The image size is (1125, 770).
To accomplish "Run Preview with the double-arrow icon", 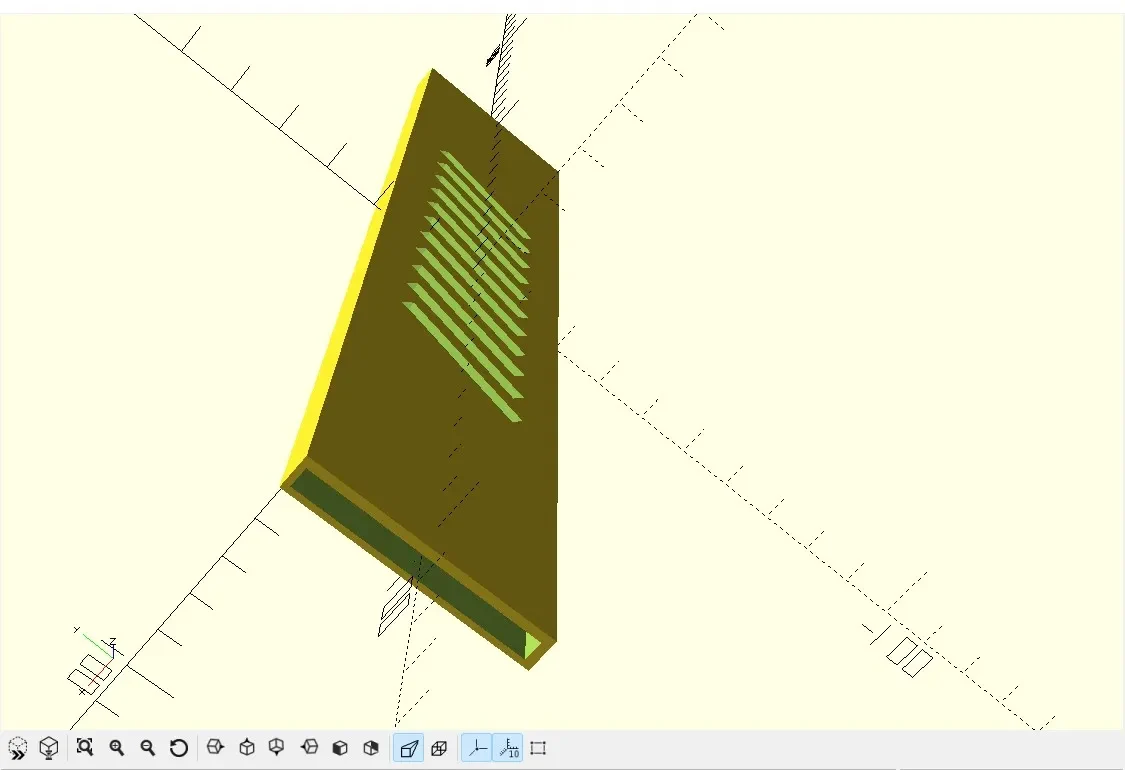I will point(17,748).
